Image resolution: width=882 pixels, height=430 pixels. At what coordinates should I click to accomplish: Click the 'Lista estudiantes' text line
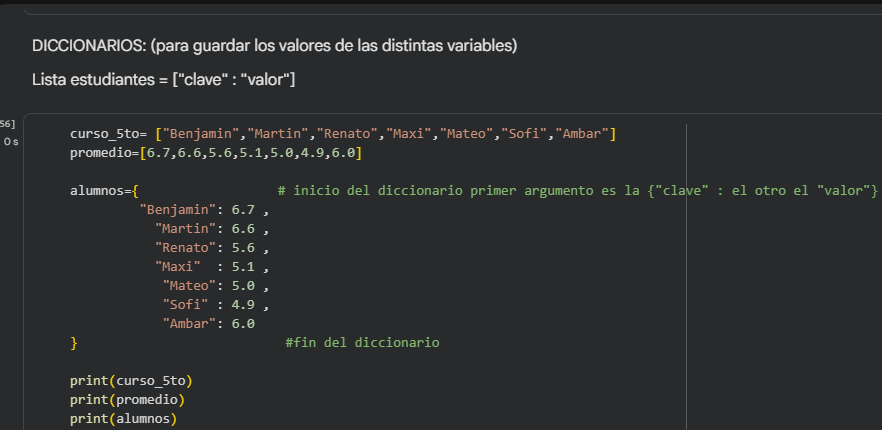(164, 80)
